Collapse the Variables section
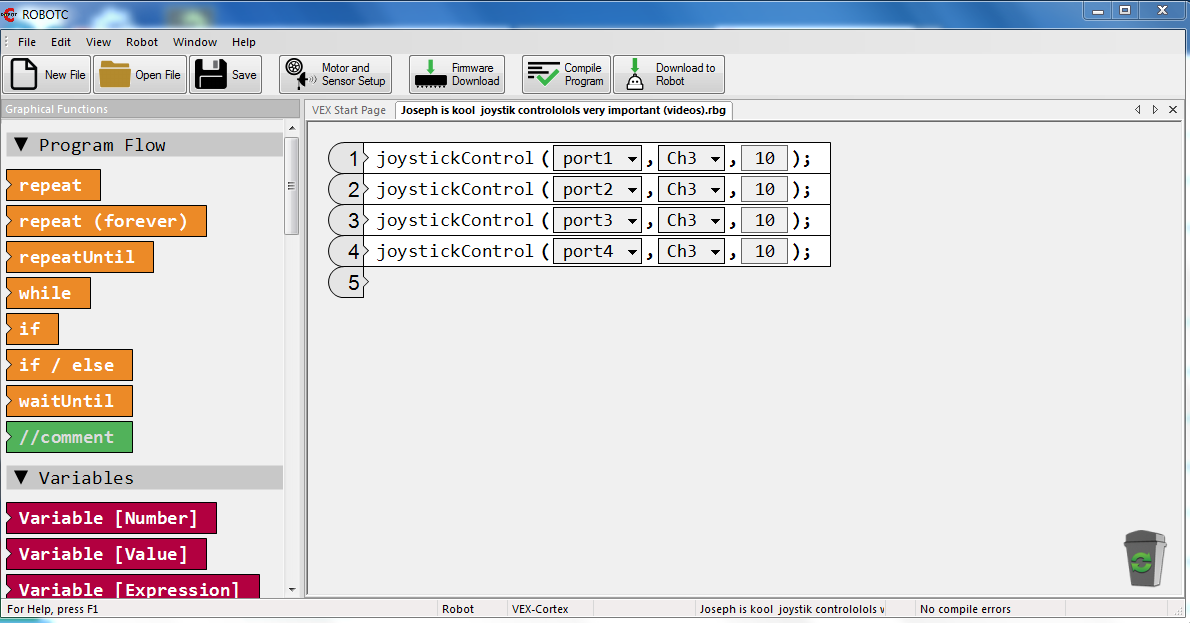This screenshot has height=623, width=1190. click(x=21, y=477)
